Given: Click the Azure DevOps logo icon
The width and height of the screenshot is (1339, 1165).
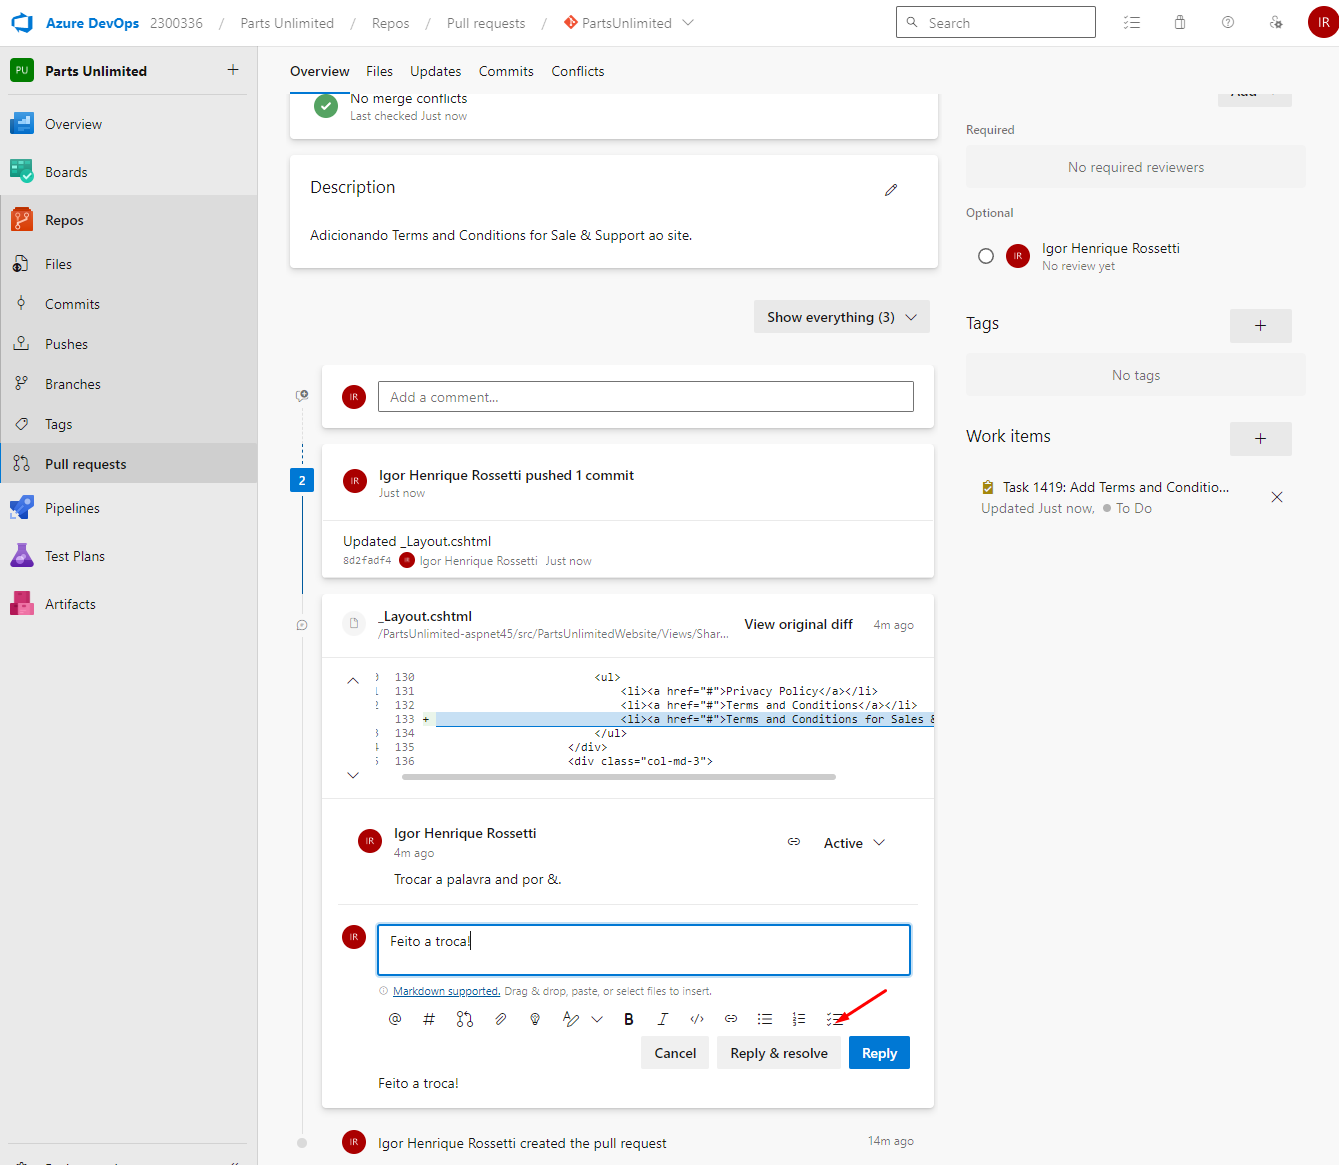Looking at the screenshot, I should (22, 23).
